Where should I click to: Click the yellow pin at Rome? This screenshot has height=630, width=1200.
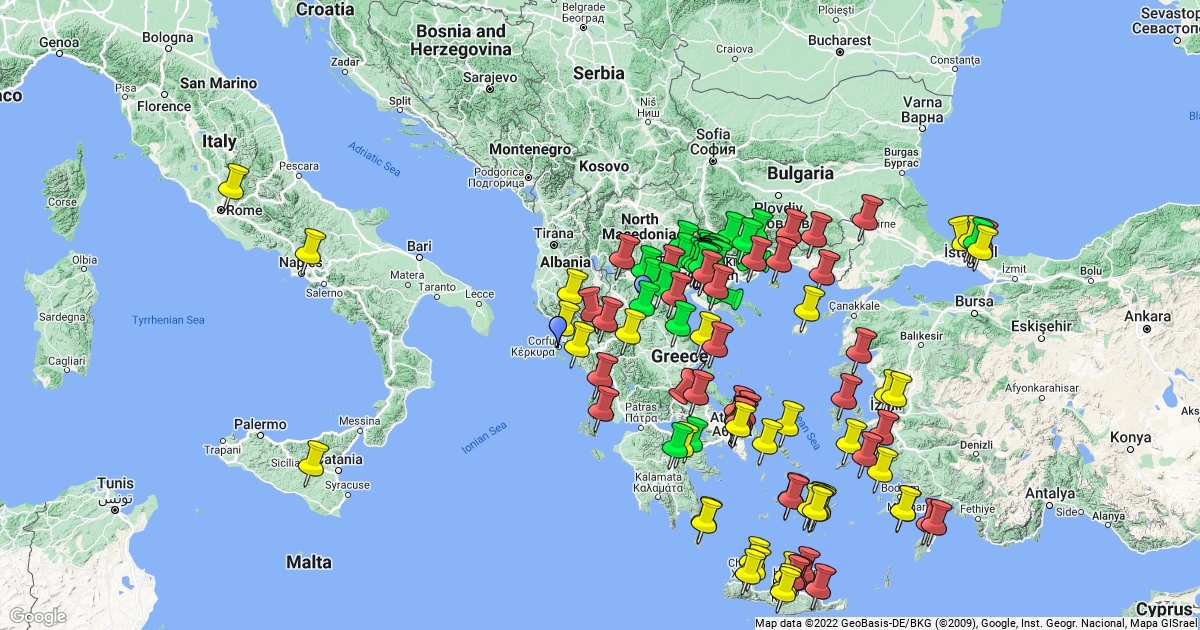click(233, 182)
